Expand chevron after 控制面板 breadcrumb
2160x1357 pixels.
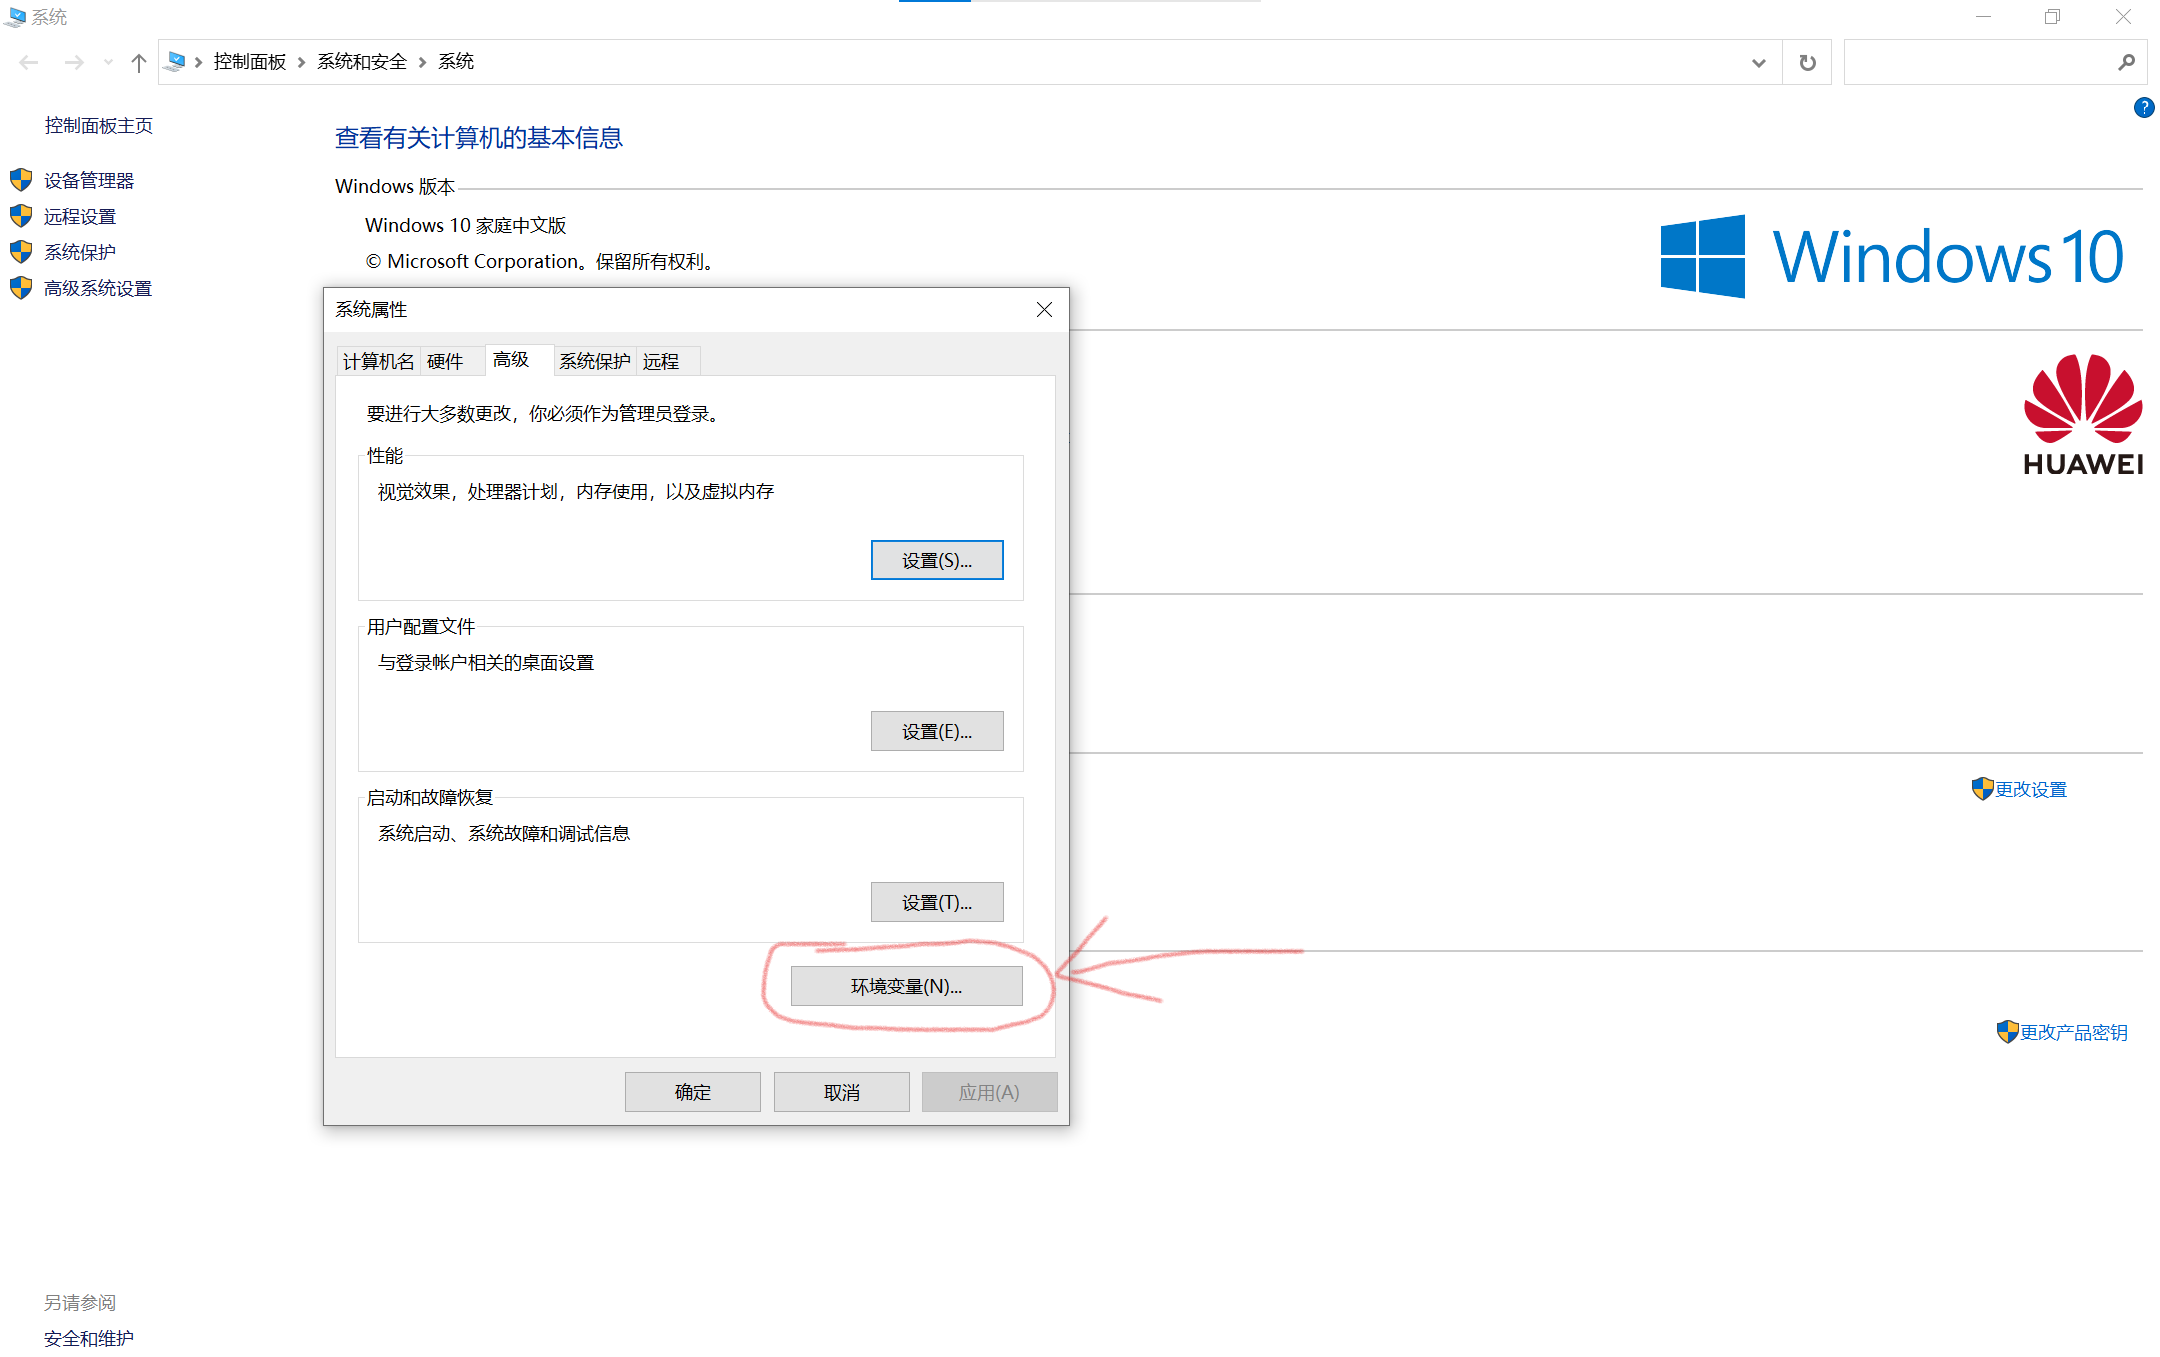click(301, 62)
